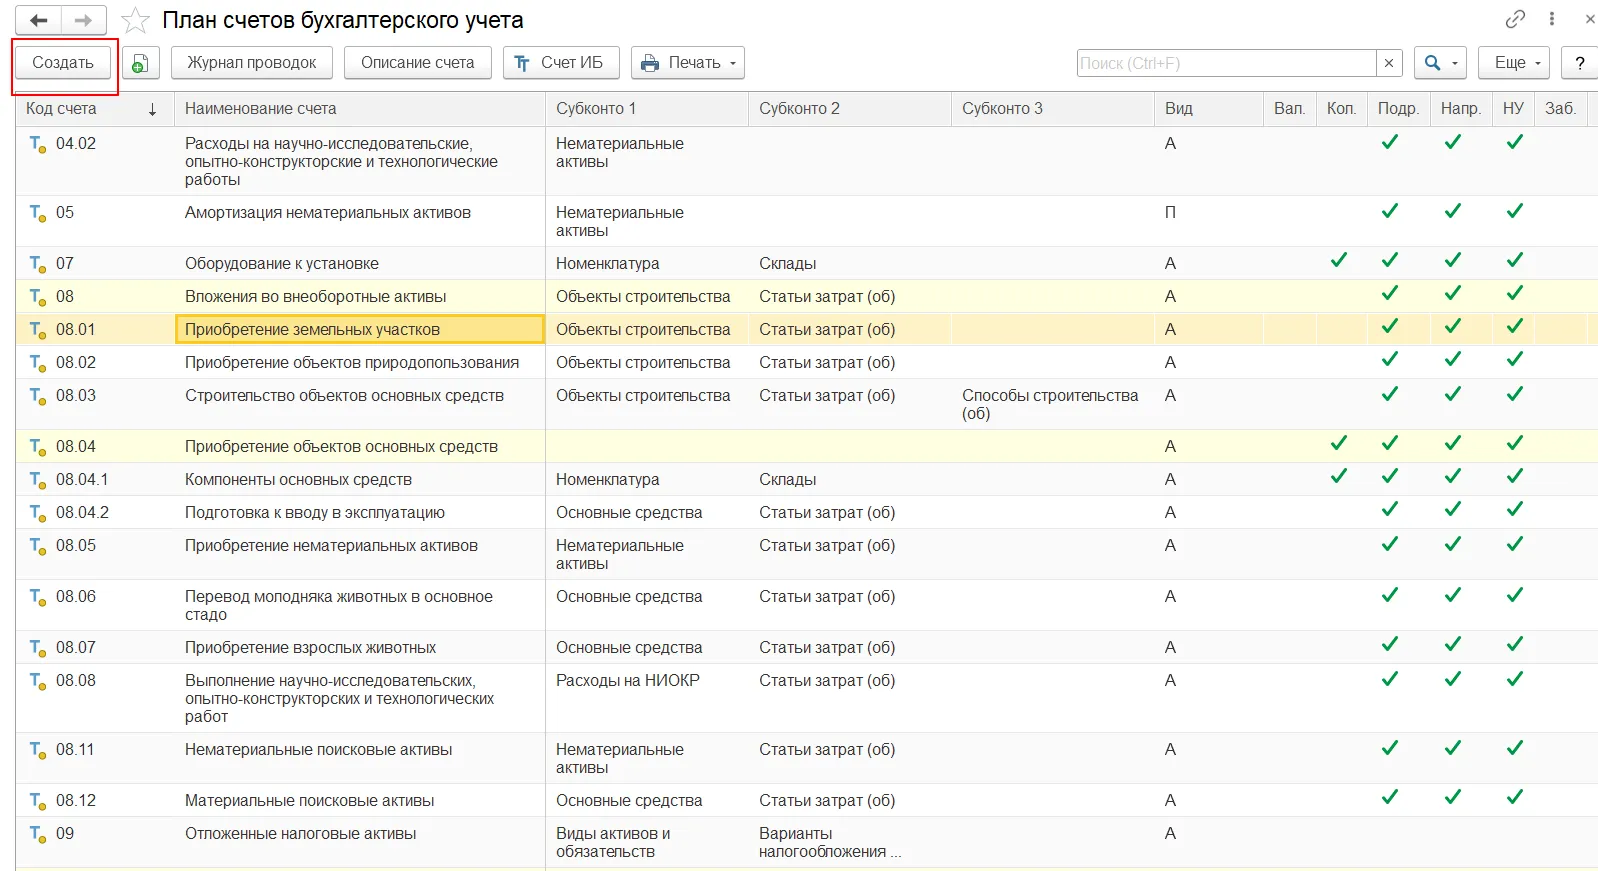Click the account icon of row 09

click(38, 834)
